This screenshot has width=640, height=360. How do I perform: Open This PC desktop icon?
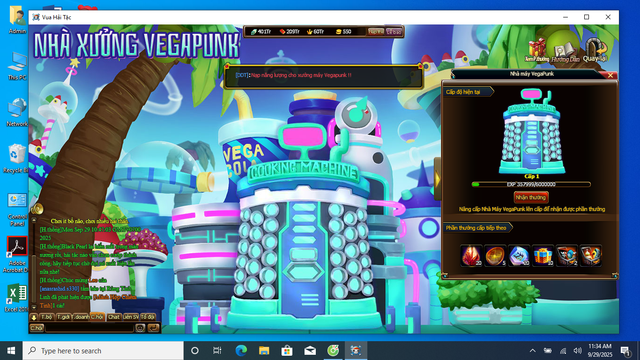17,66
